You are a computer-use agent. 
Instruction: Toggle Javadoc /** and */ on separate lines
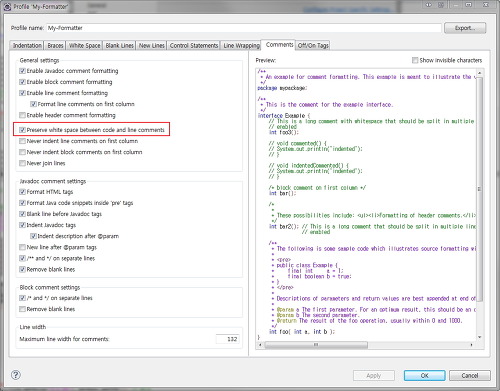22,258
